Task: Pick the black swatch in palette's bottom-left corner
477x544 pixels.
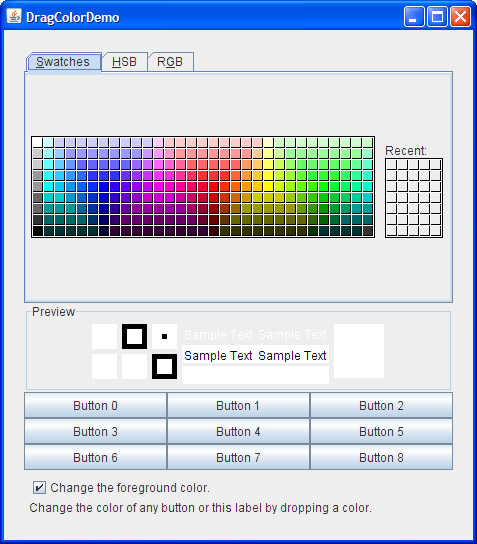Action: [x=37, y=231]
